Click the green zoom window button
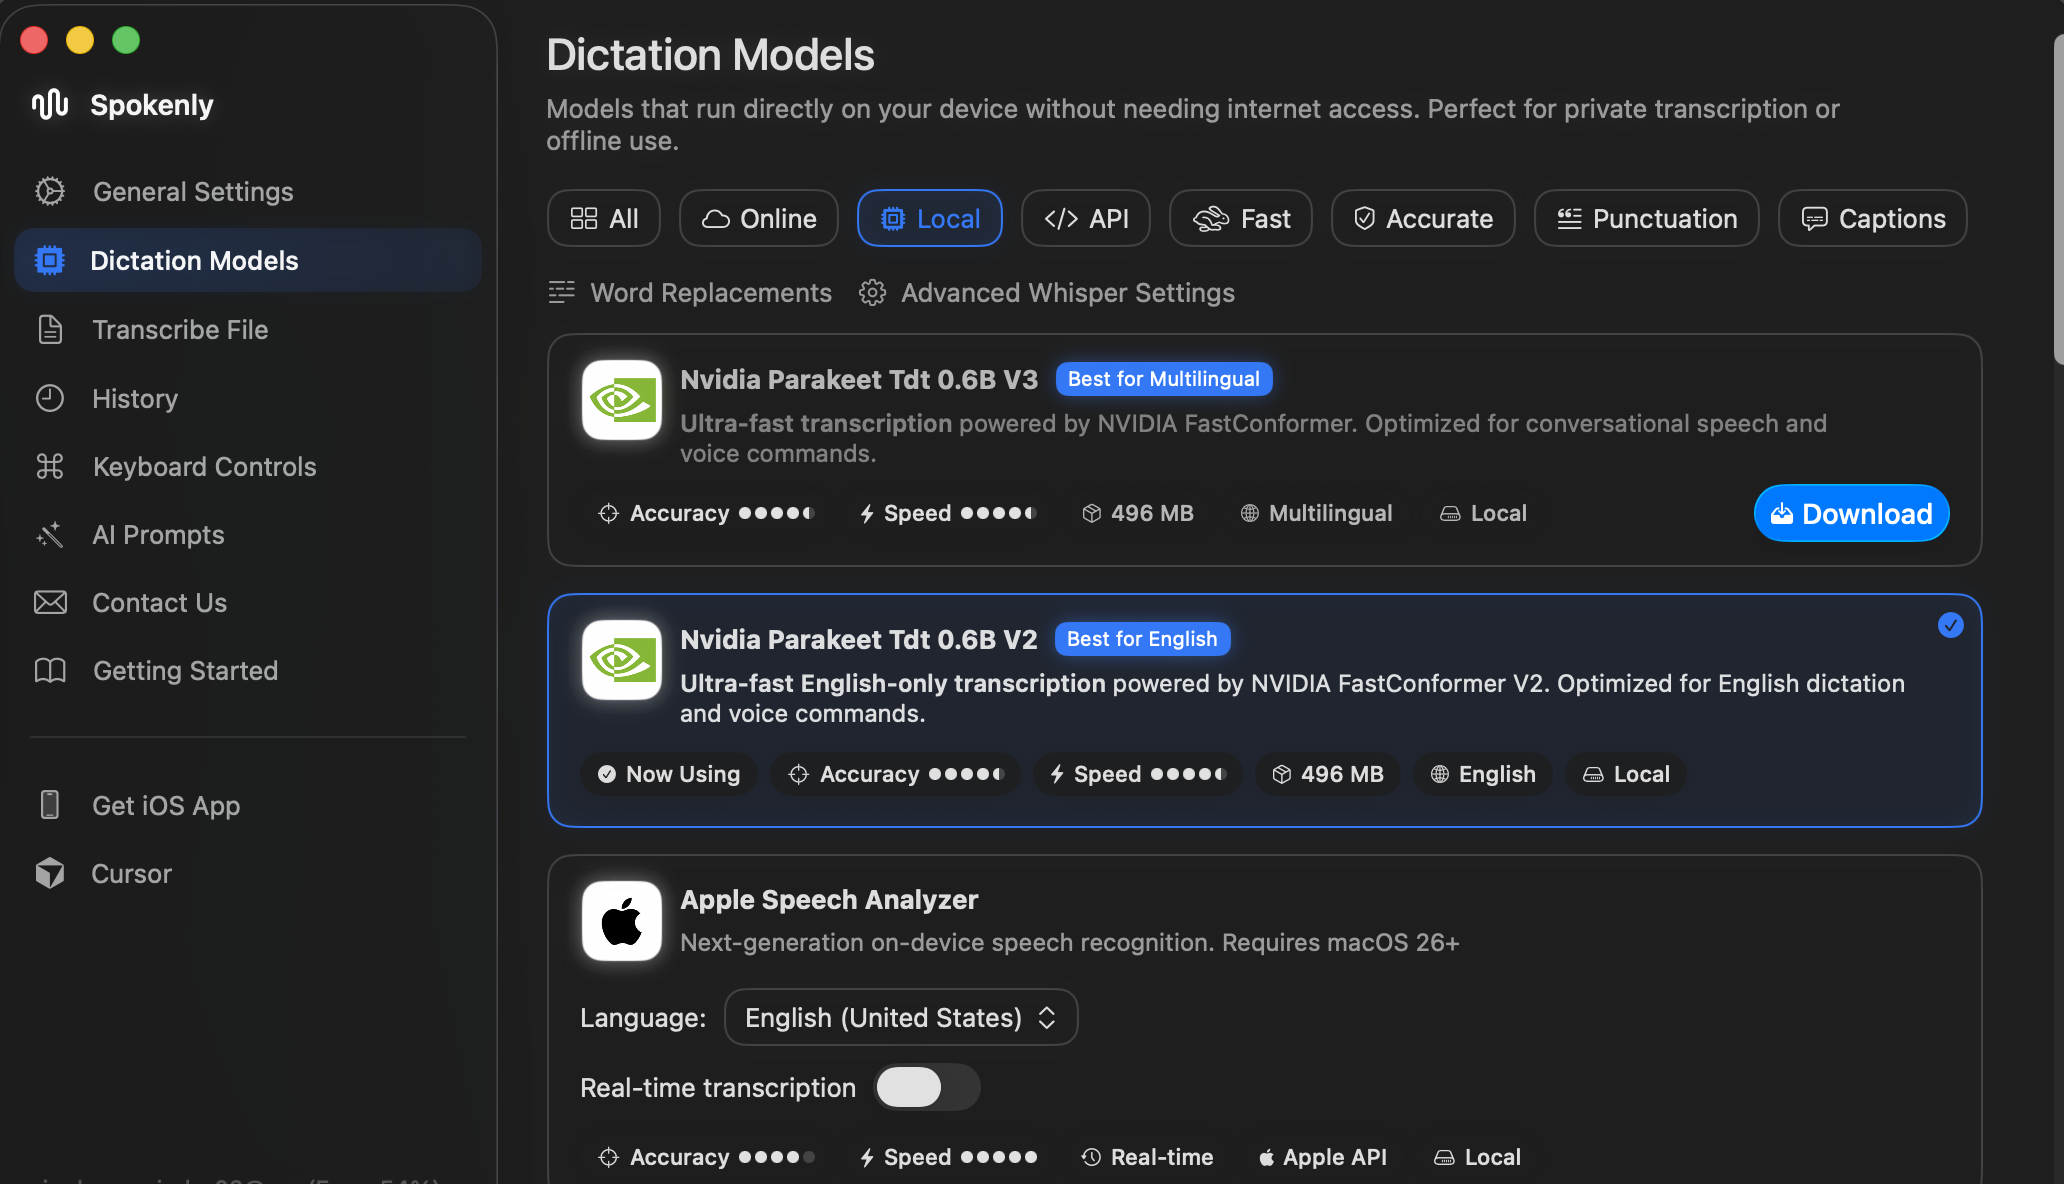Screen dimensions: 2064x1184 [126, 40]
